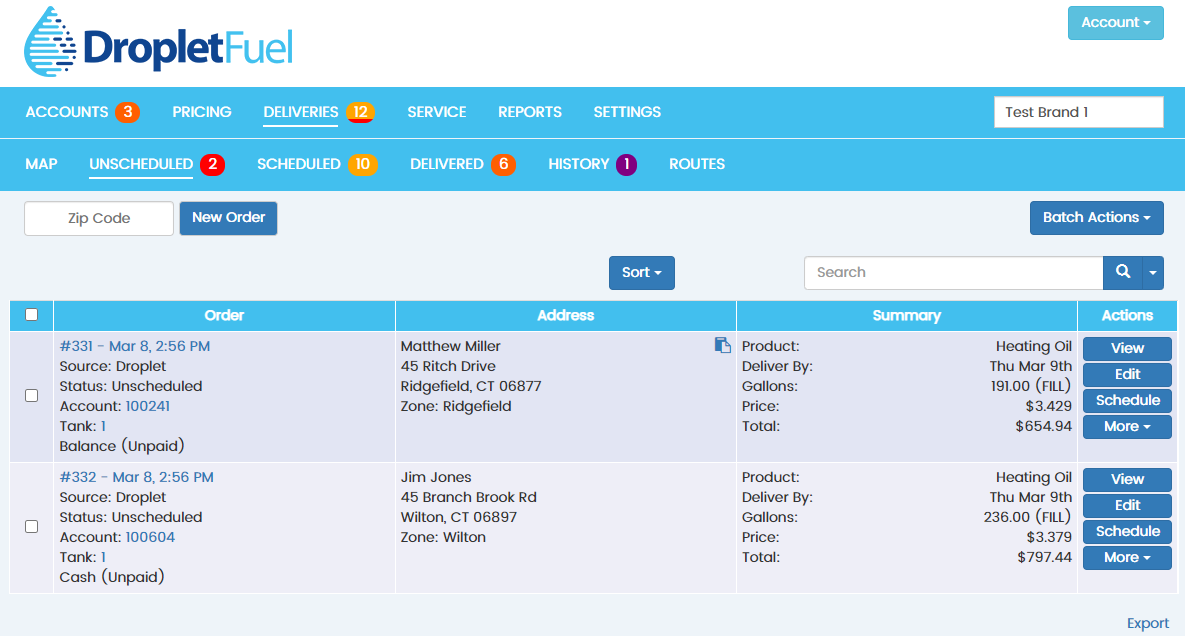Copy Matthew Miller's address using the copy icon
The width and height of the screenshot is (1185, 636).
point(723,344)
